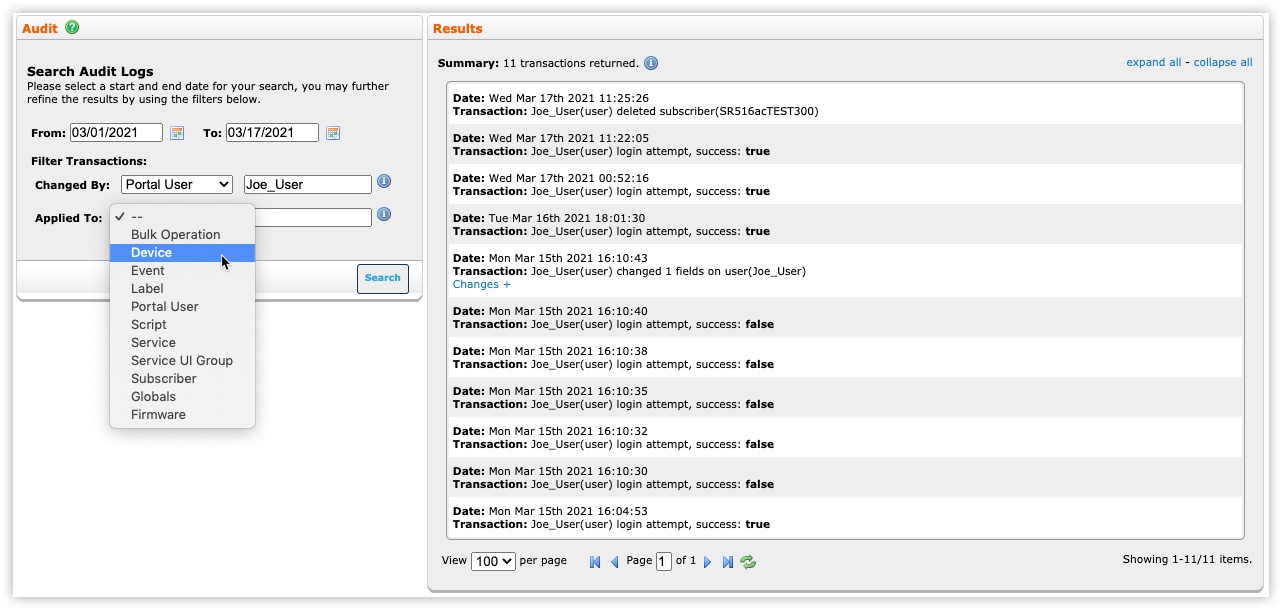Pick Firmware from the dropdown list
This screenshot has height=610, width=1282.
pos(158,415)
